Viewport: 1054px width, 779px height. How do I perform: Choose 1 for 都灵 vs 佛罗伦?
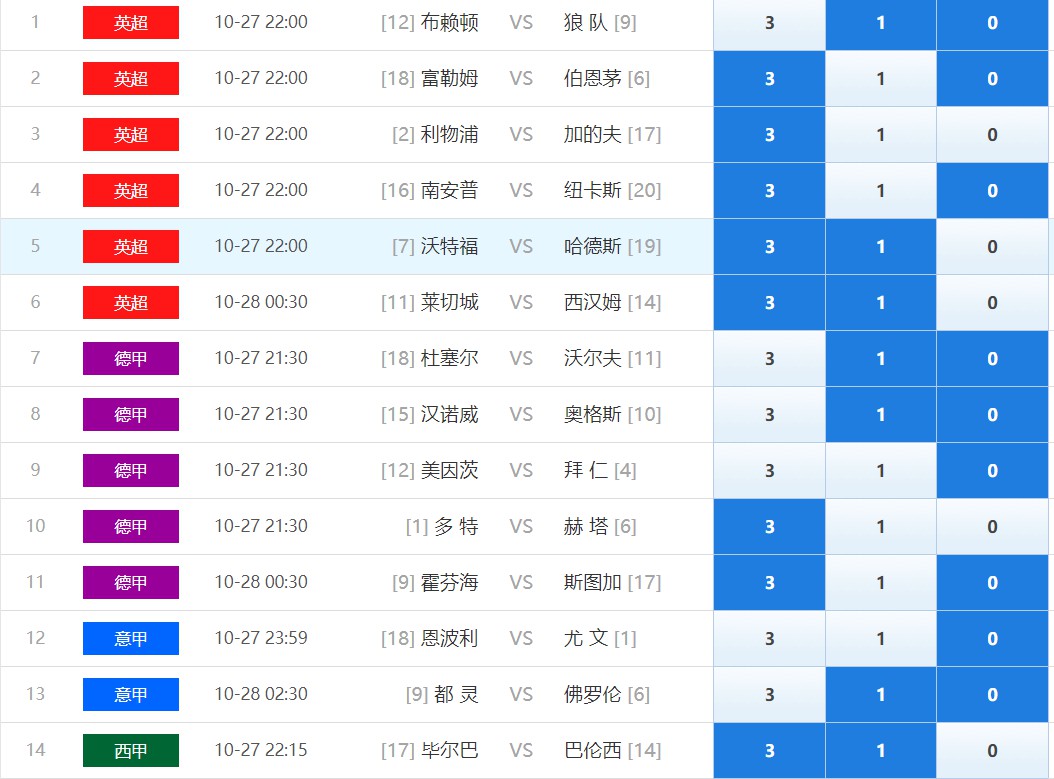(x=881, y=695)
